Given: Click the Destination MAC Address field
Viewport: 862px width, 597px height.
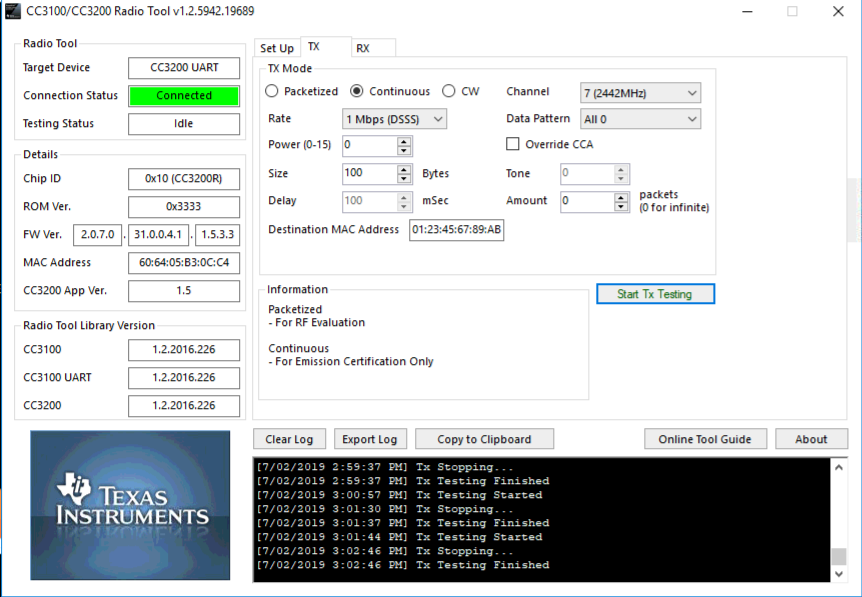Looking at the screenshot, I should click(x=456, y=230).
